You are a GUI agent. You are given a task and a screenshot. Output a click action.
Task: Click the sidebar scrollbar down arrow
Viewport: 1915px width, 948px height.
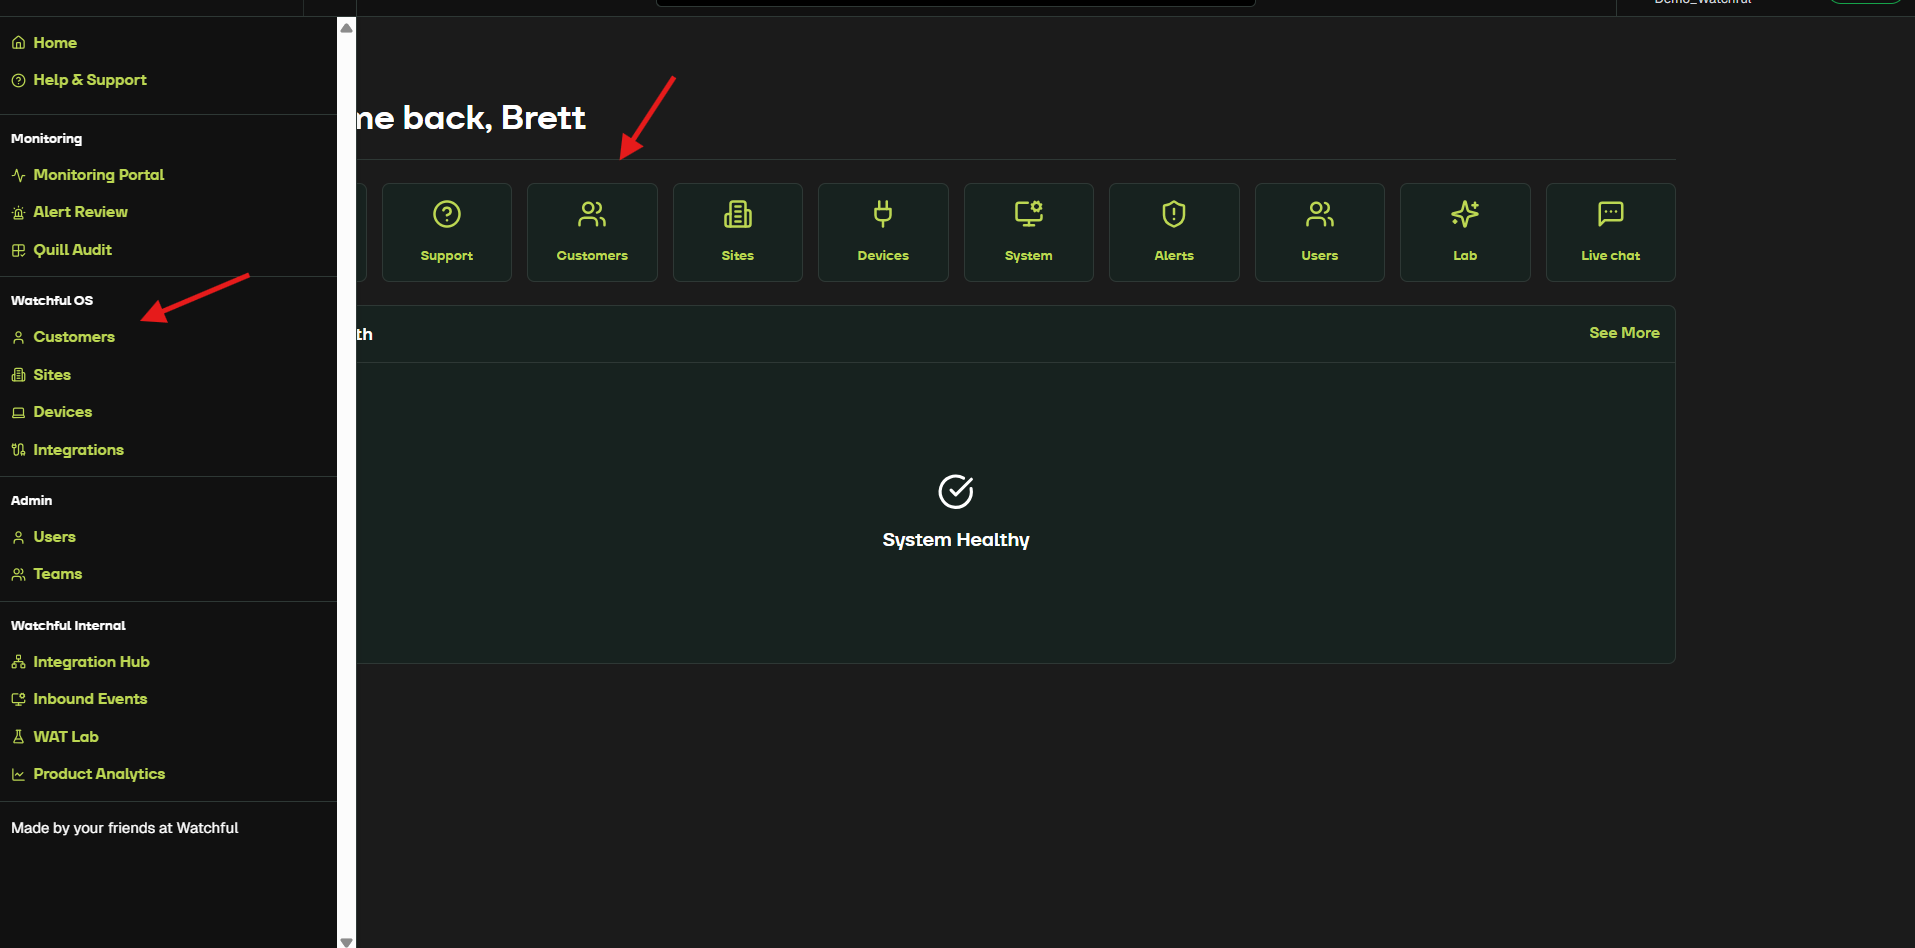pyautogui.click(x=347, y=941)
